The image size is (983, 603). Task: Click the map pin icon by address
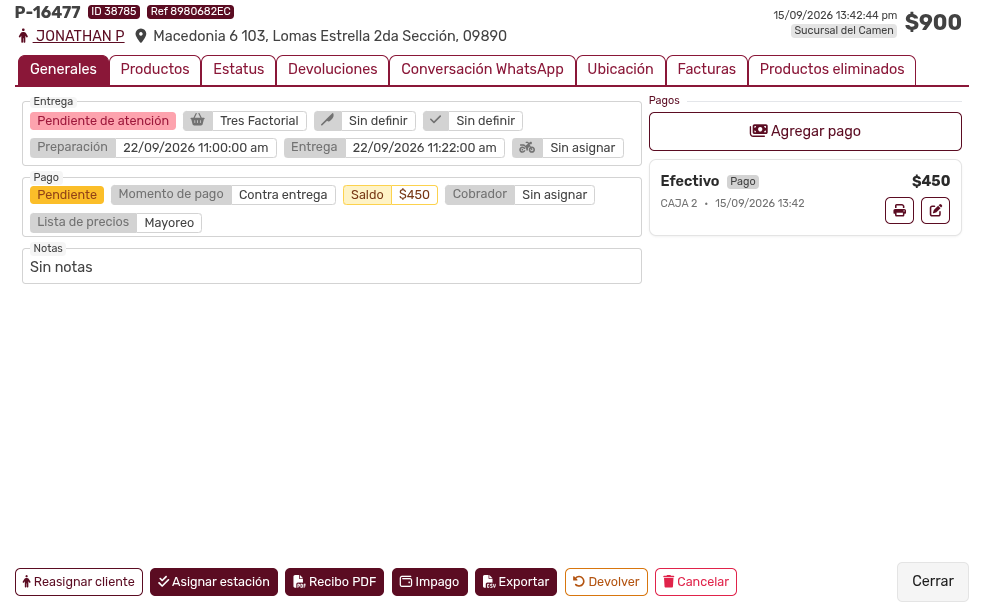[141, 36]
